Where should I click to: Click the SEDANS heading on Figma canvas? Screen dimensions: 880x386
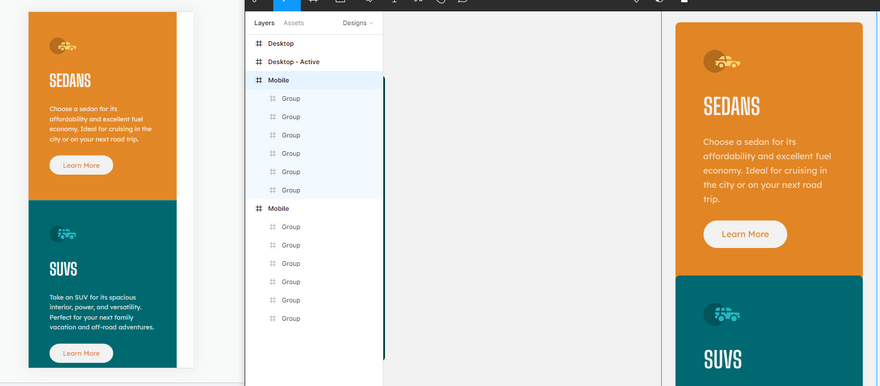tap(732, 106)
